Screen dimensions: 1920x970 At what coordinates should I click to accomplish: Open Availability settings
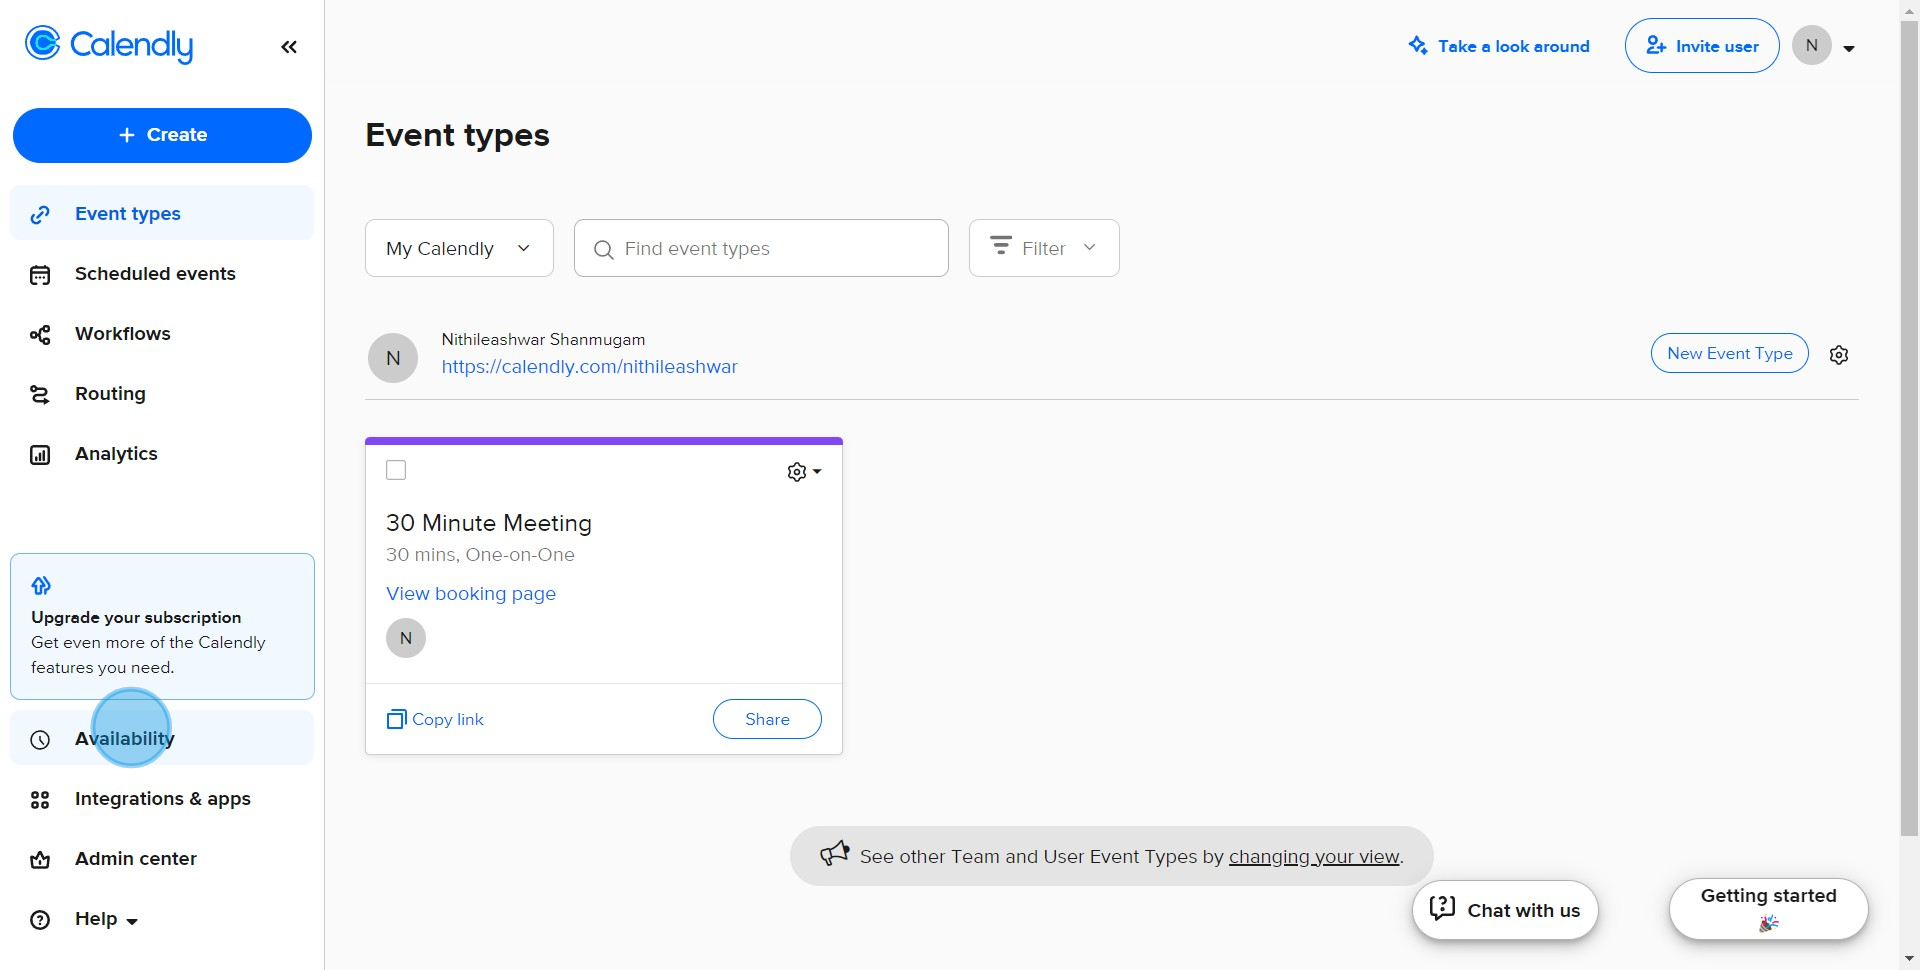click(x=162, y=738)
